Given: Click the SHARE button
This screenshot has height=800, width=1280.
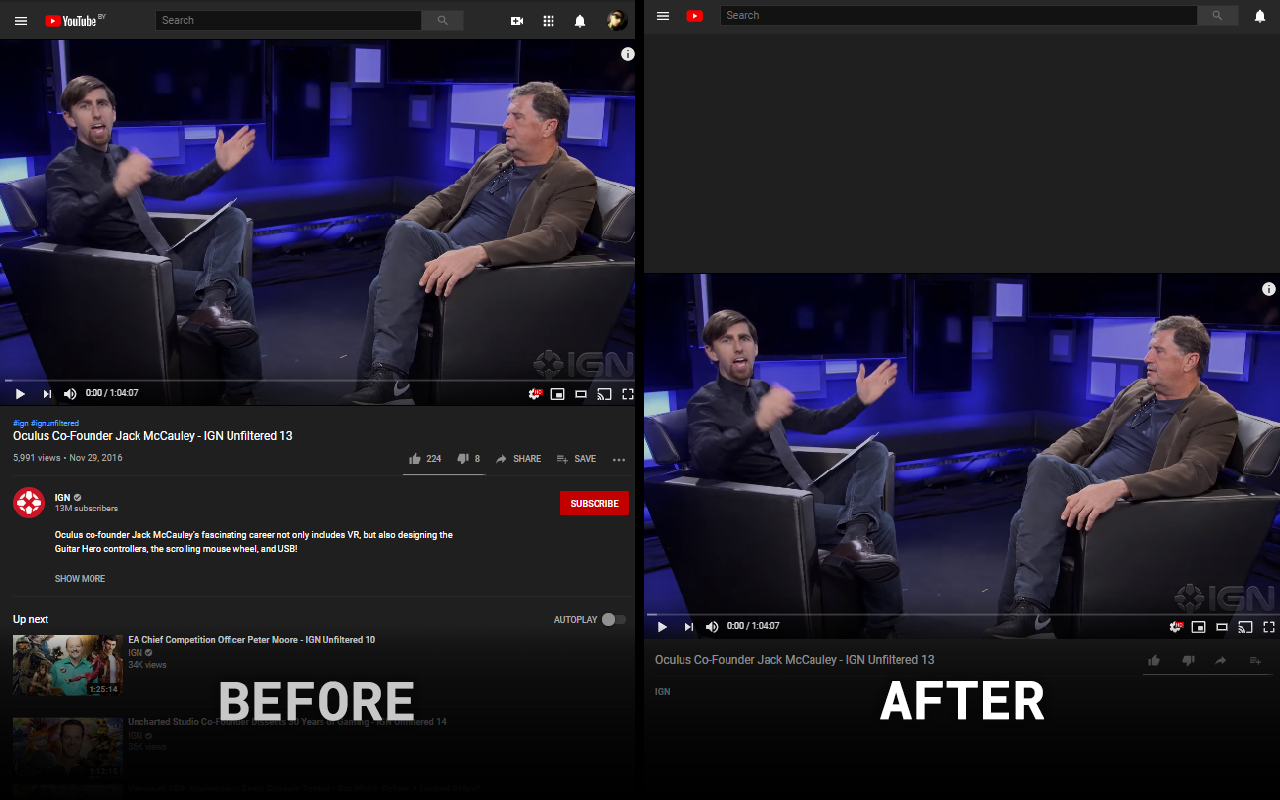Looking at the screenshot, I should 518,459.
